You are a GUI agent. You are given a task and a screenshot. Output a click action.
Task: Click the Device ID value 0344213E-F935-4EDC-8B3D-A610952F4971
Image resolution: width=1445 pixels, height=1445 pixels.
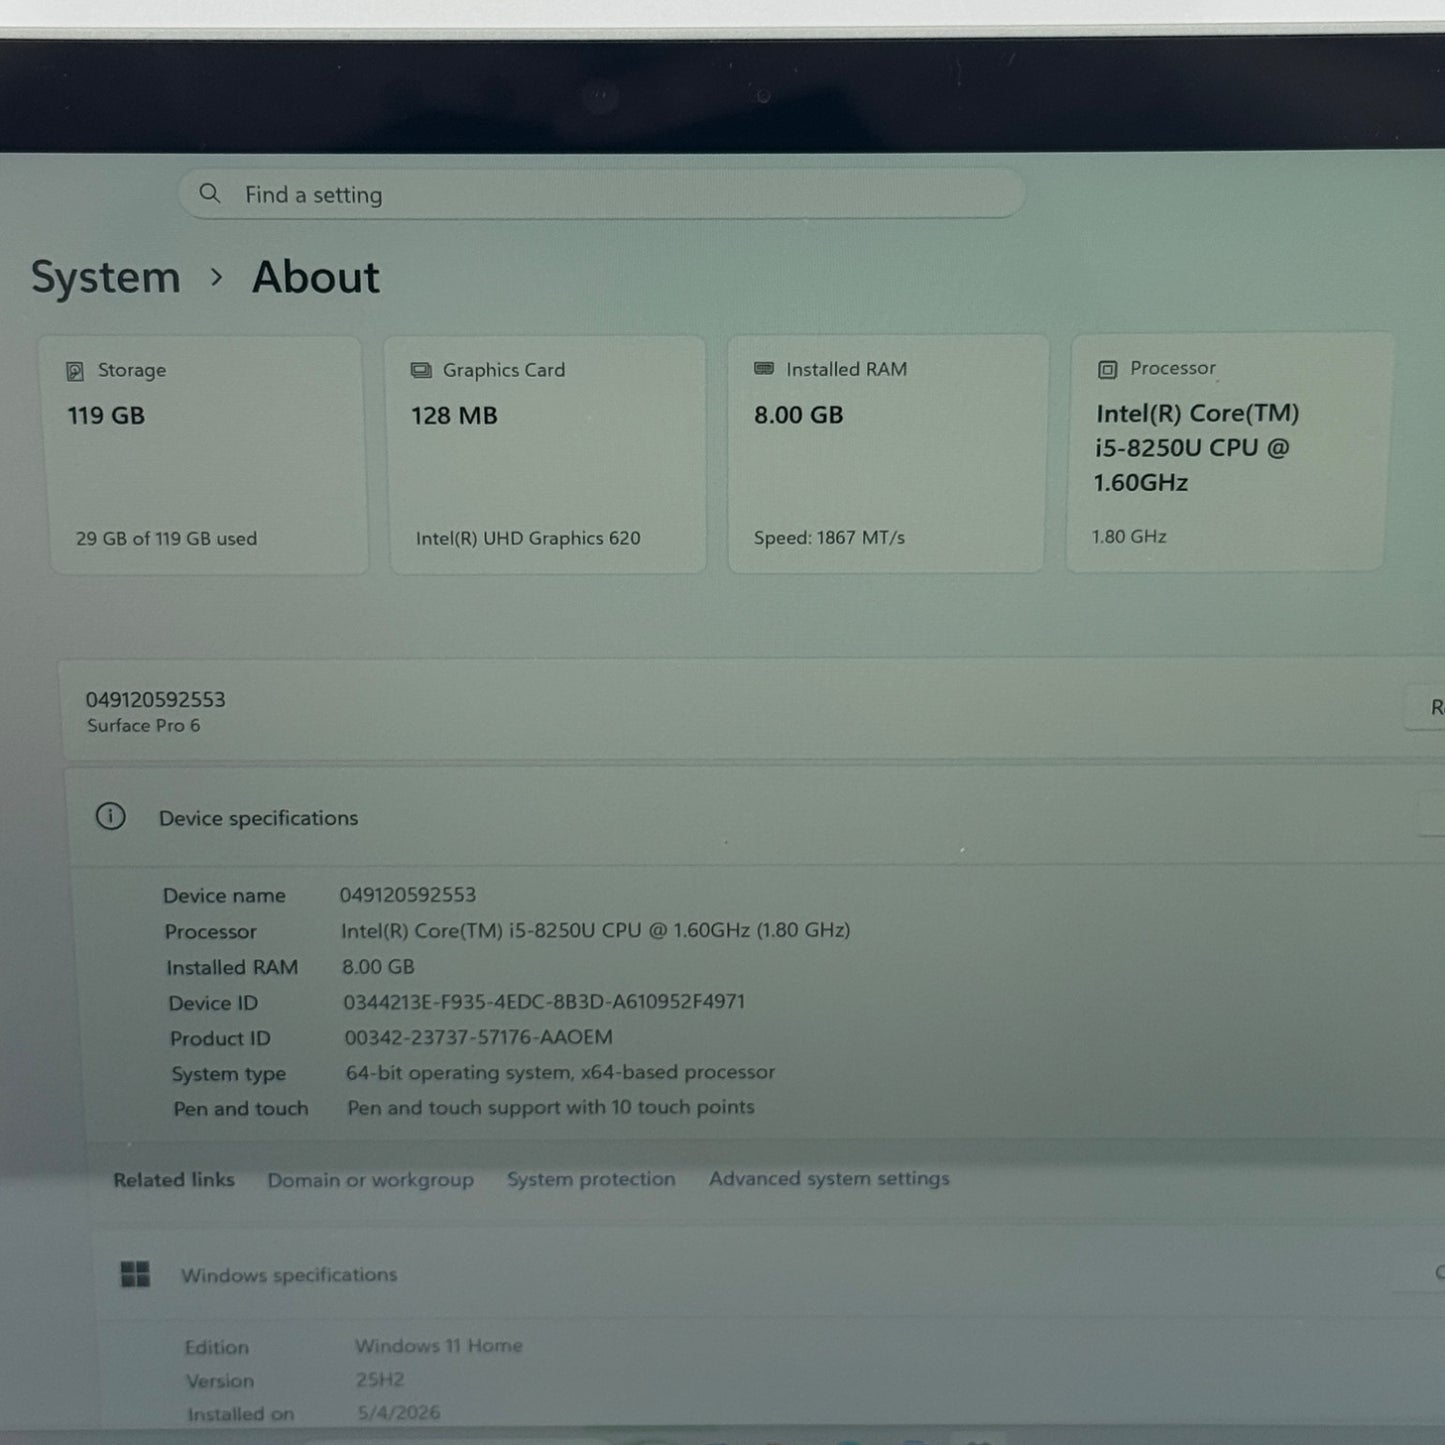544,1001
